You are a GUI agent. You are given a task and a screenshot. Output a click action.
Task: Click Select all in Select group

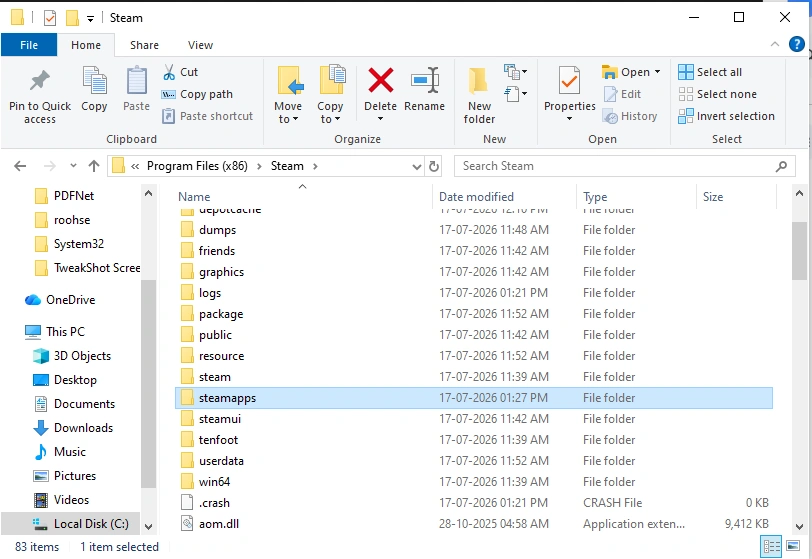(710, 72)
